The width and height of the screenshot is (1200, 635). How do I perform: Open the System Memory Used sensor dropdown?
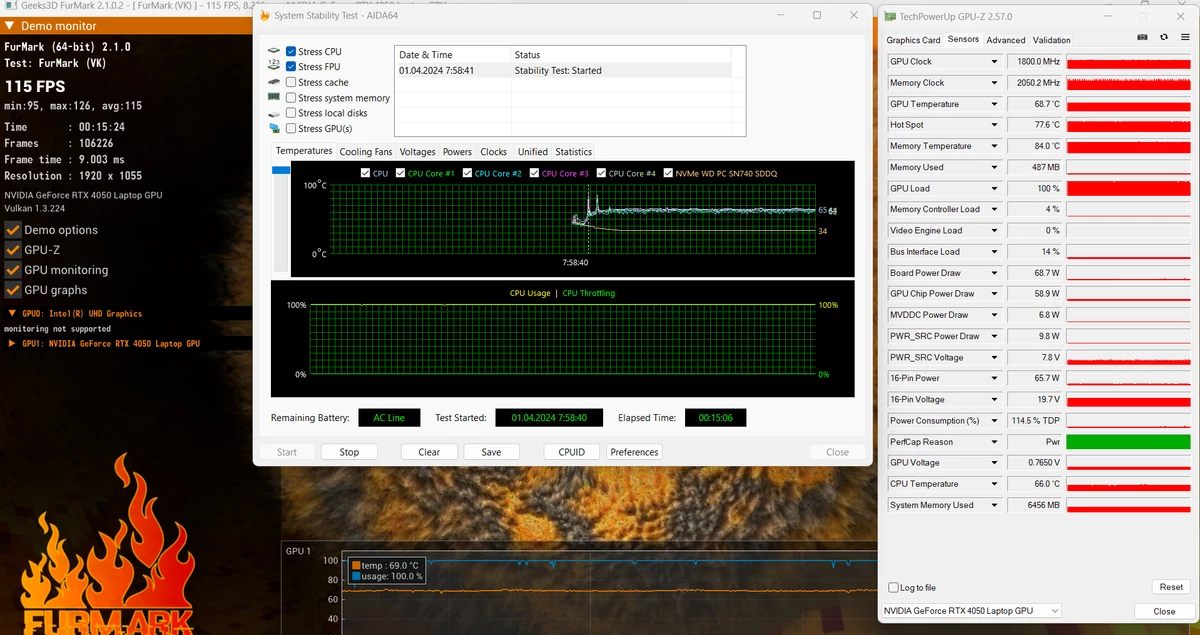(994, 505)
